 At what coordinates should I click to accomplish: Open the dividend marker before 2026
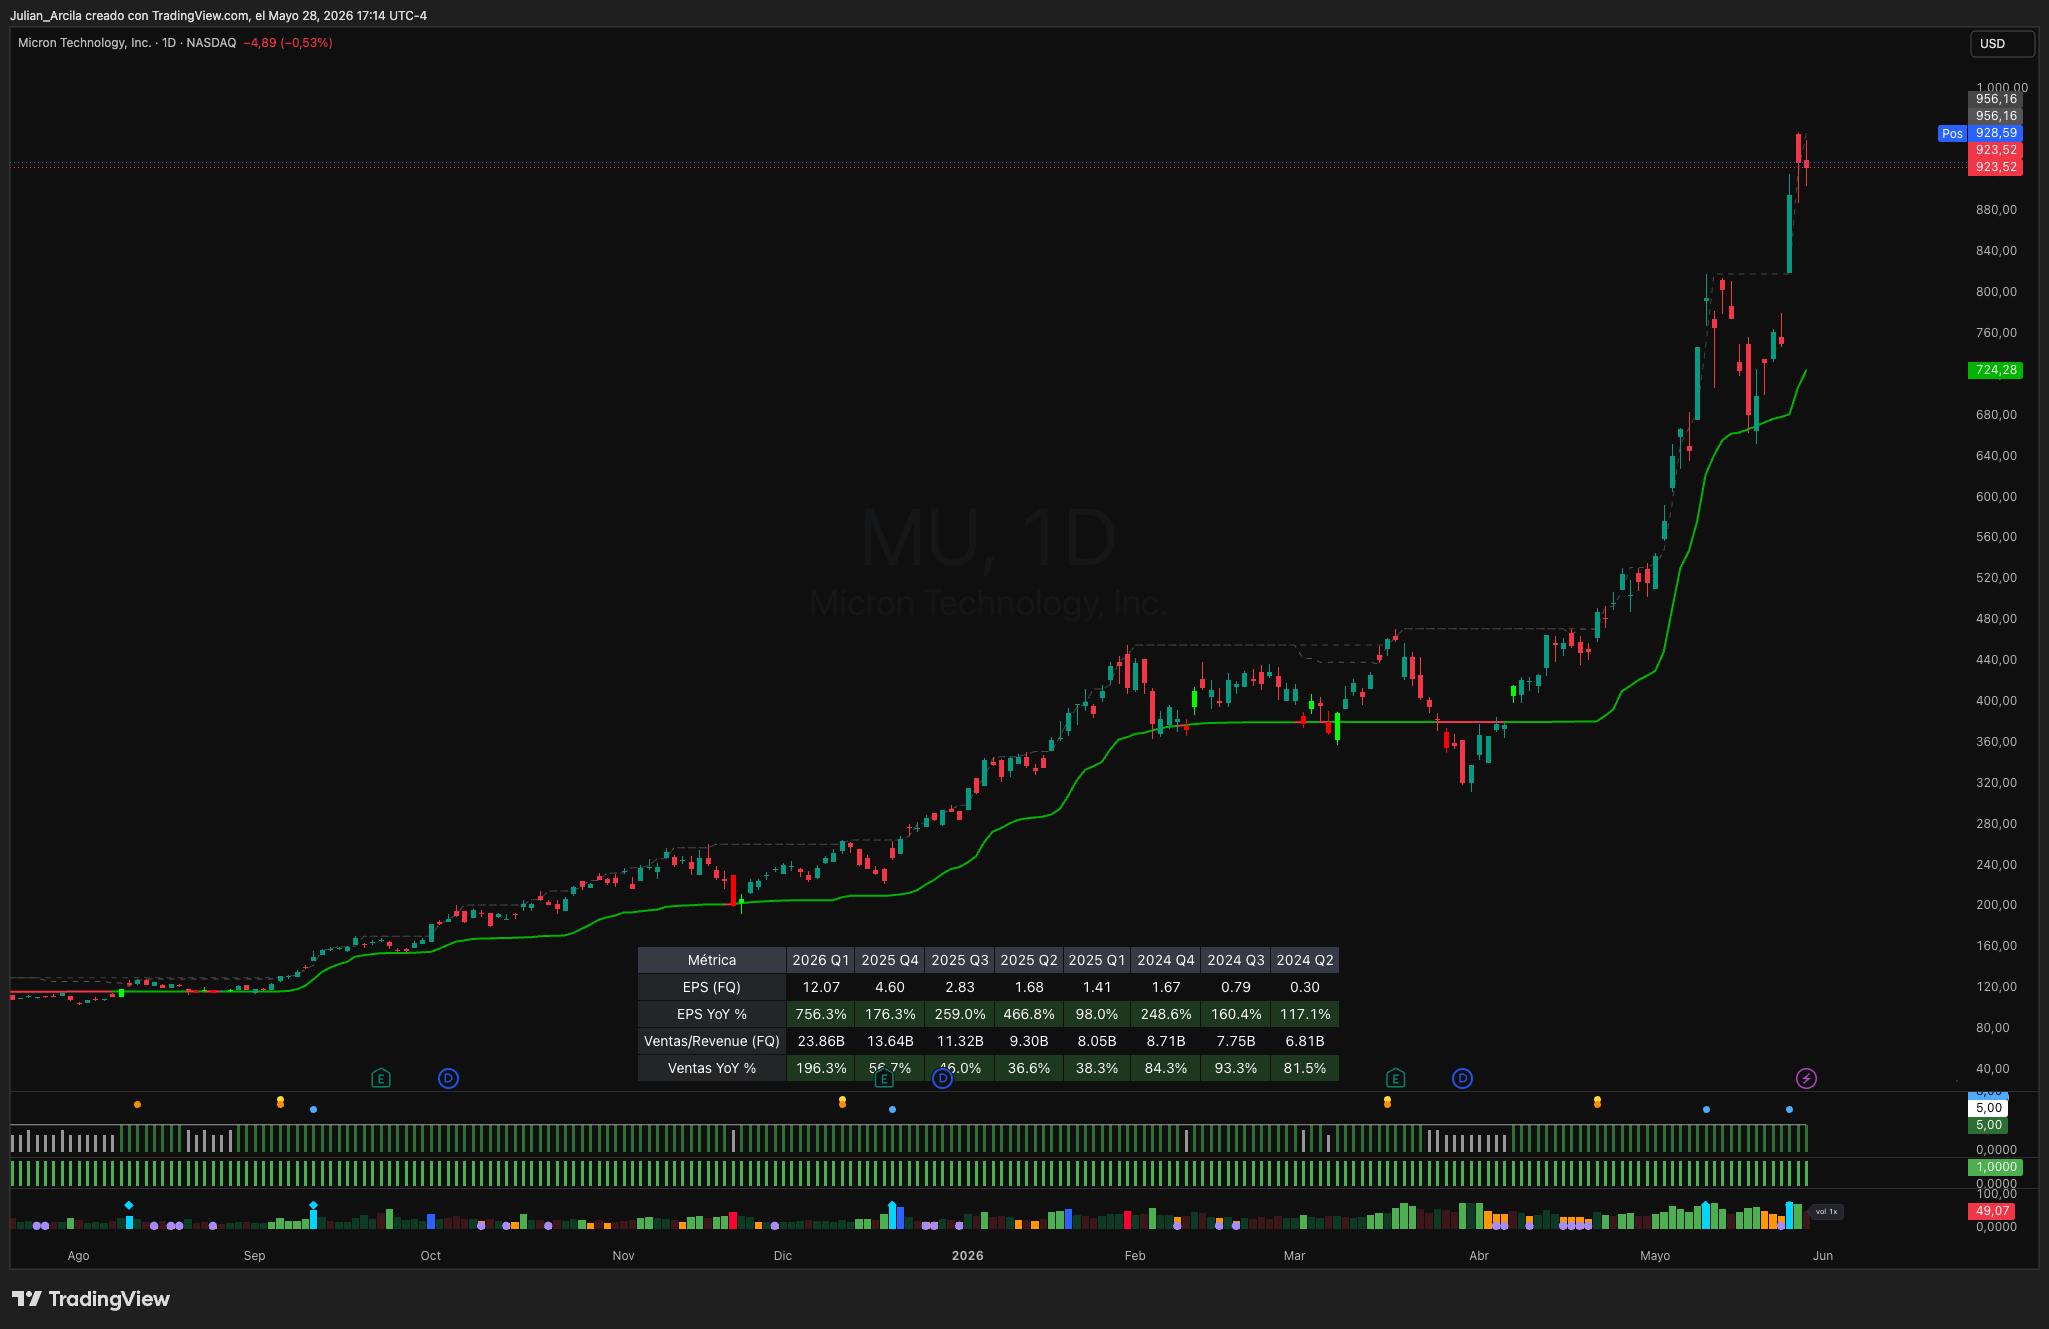[942, 1078]
